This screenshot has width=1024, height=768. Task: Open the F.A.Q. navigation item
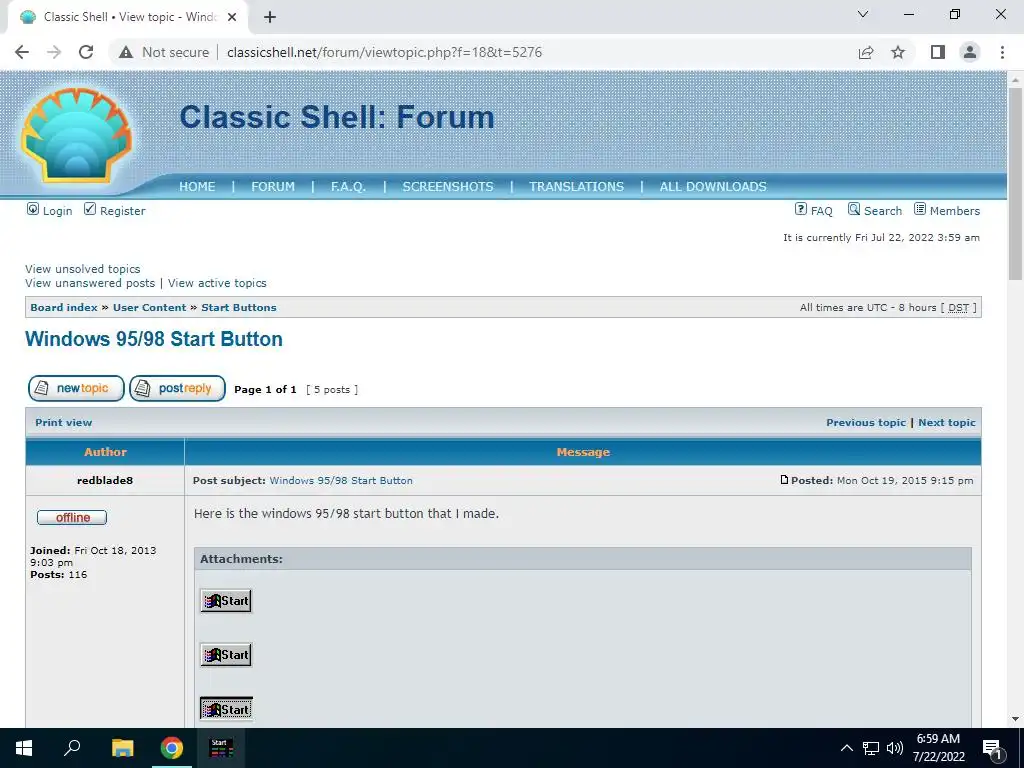pyautogui.click(x=348, y=187)
